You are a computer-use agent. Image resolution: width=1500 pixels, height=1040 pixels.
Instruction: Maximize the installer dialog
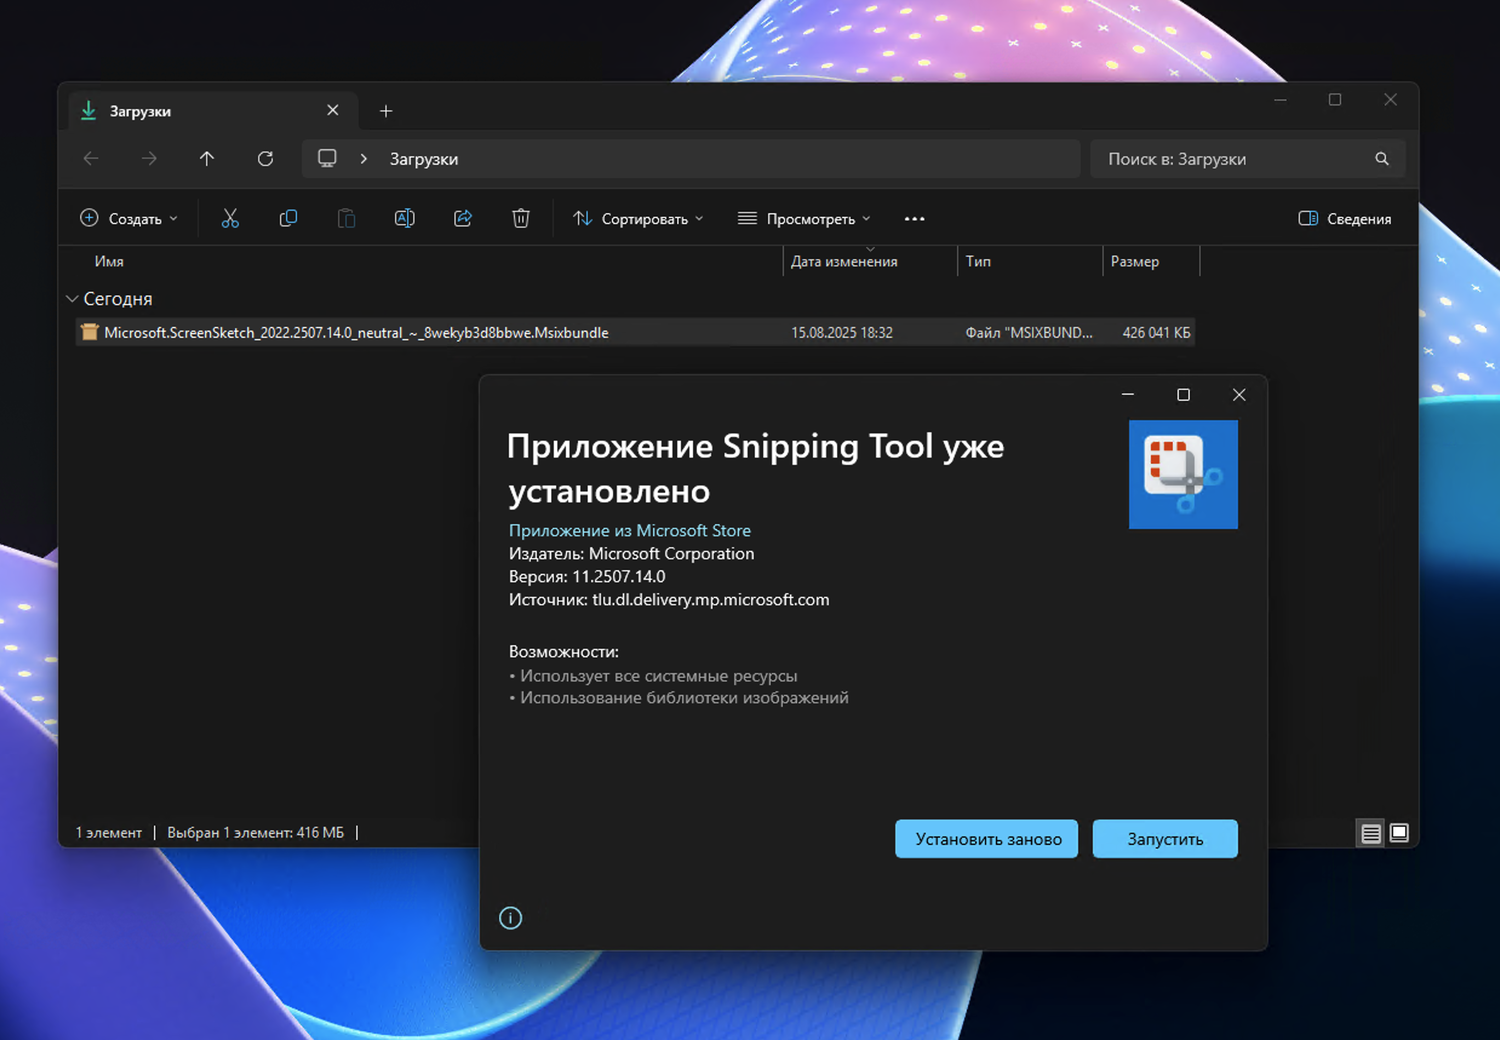1183,395
